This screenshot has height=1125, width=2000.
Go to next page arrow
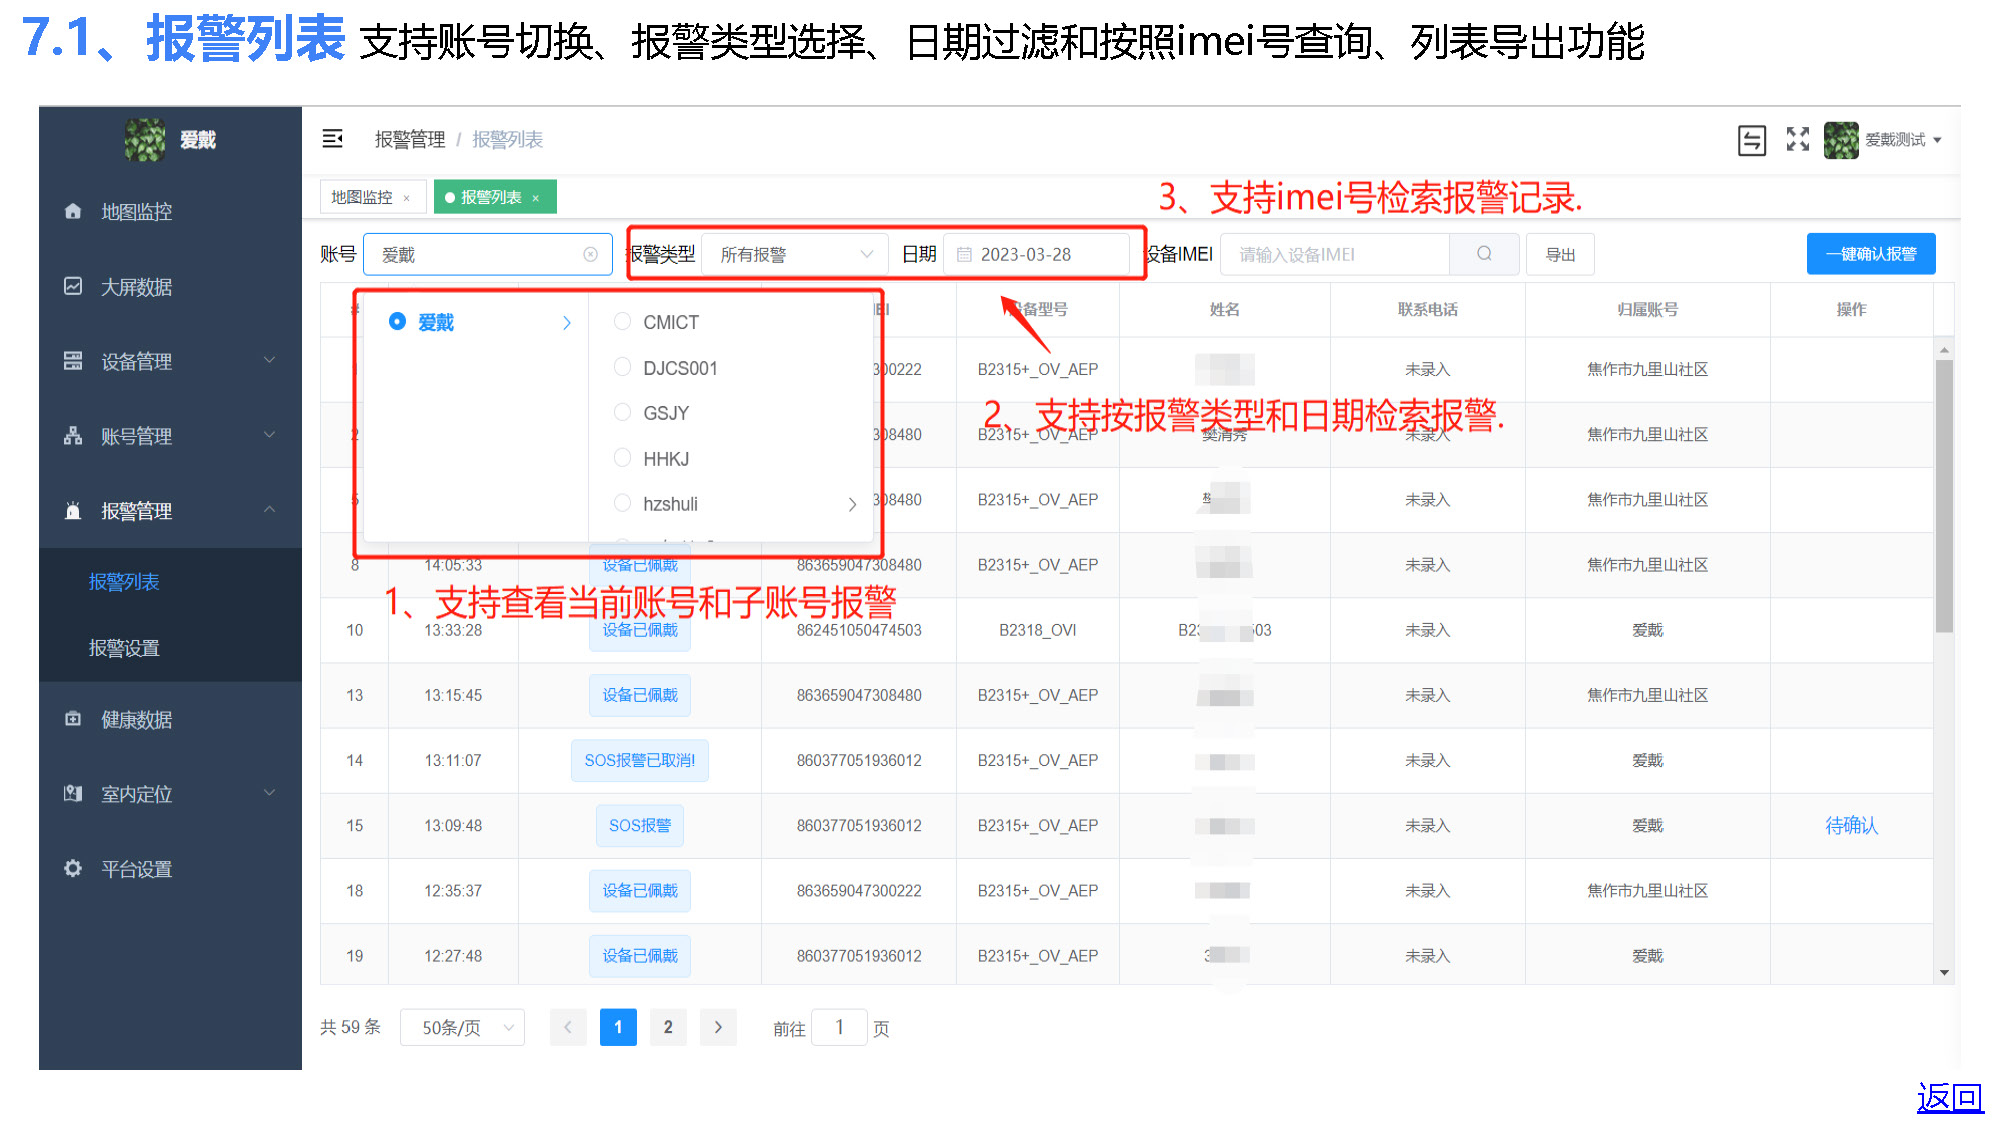(x=718, y=1027)
